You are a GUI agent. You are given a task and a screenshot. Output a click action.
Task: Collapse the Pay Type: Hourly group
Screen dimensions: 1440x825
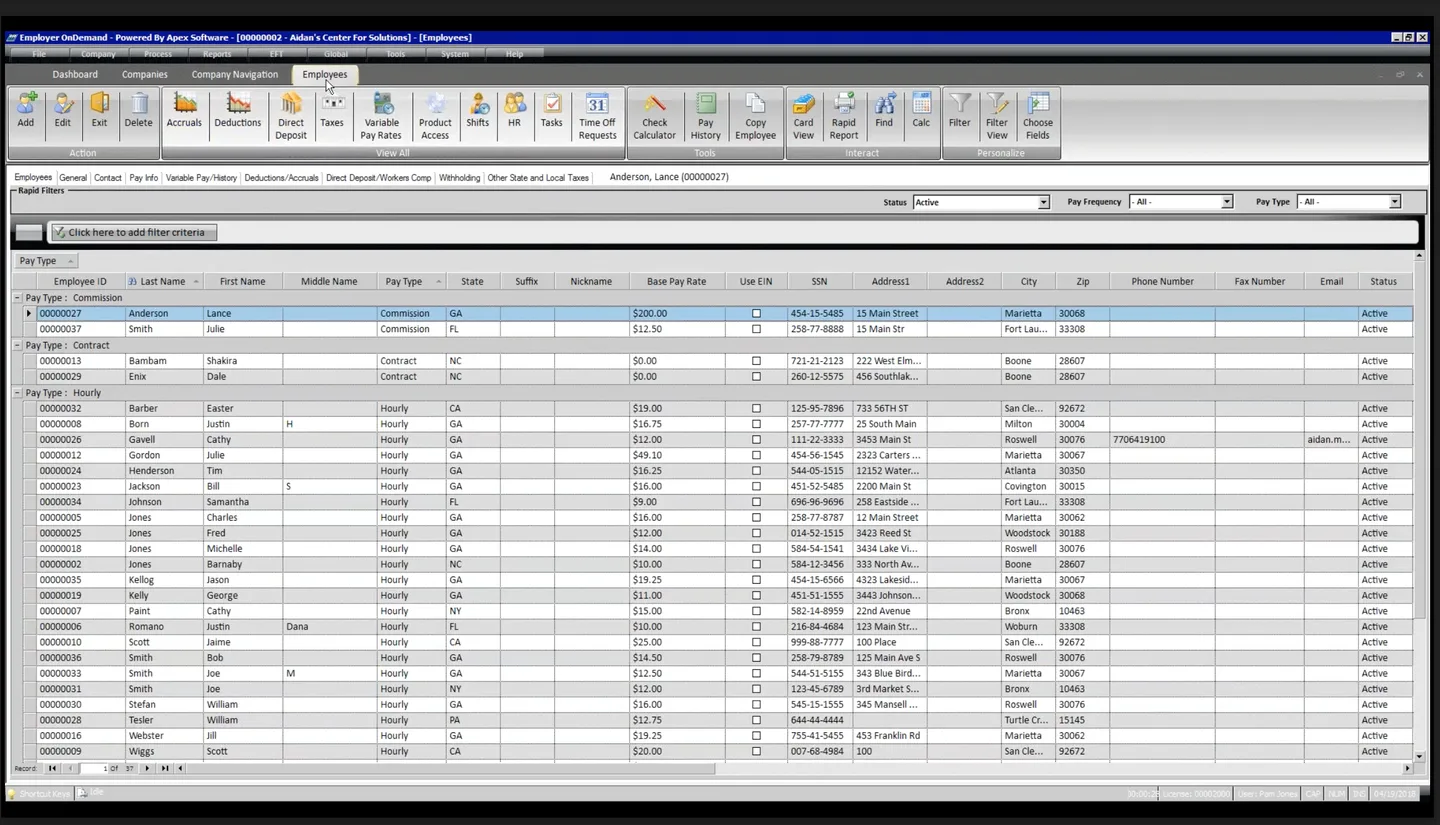click(x=15, y=392)
